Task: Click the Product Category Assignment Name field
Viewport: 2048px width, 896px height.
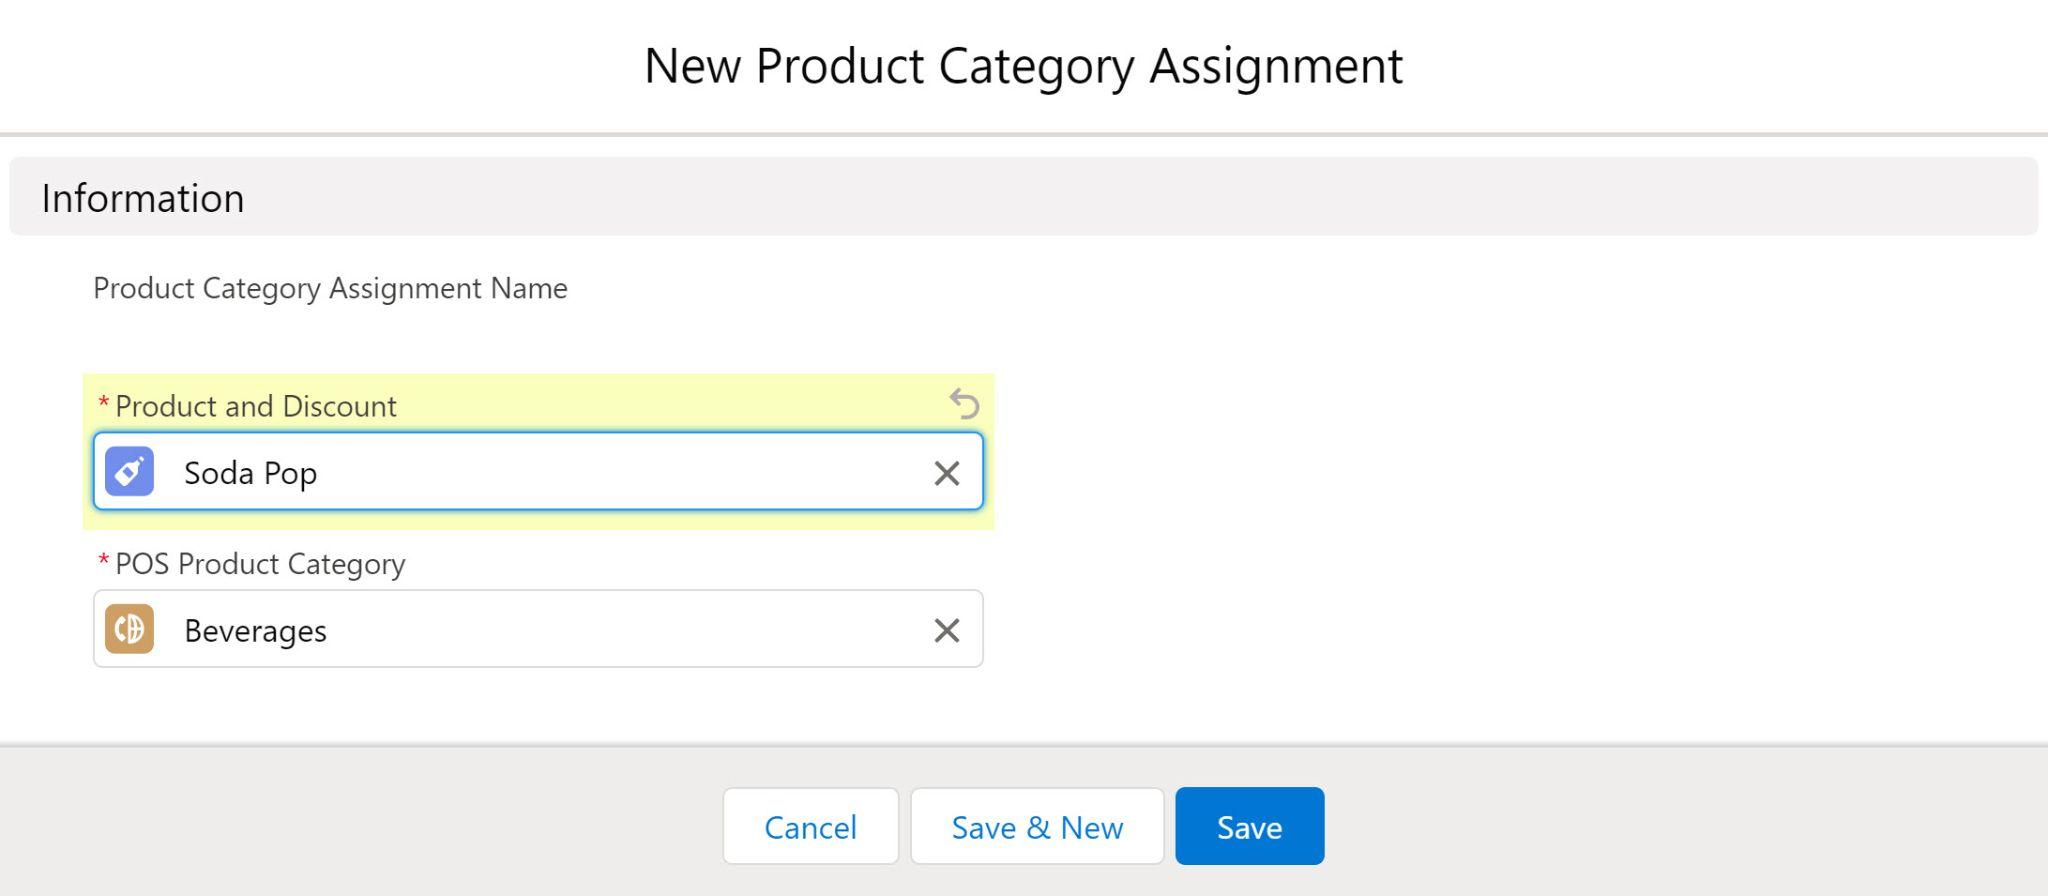Action: (x=330, y=289)
